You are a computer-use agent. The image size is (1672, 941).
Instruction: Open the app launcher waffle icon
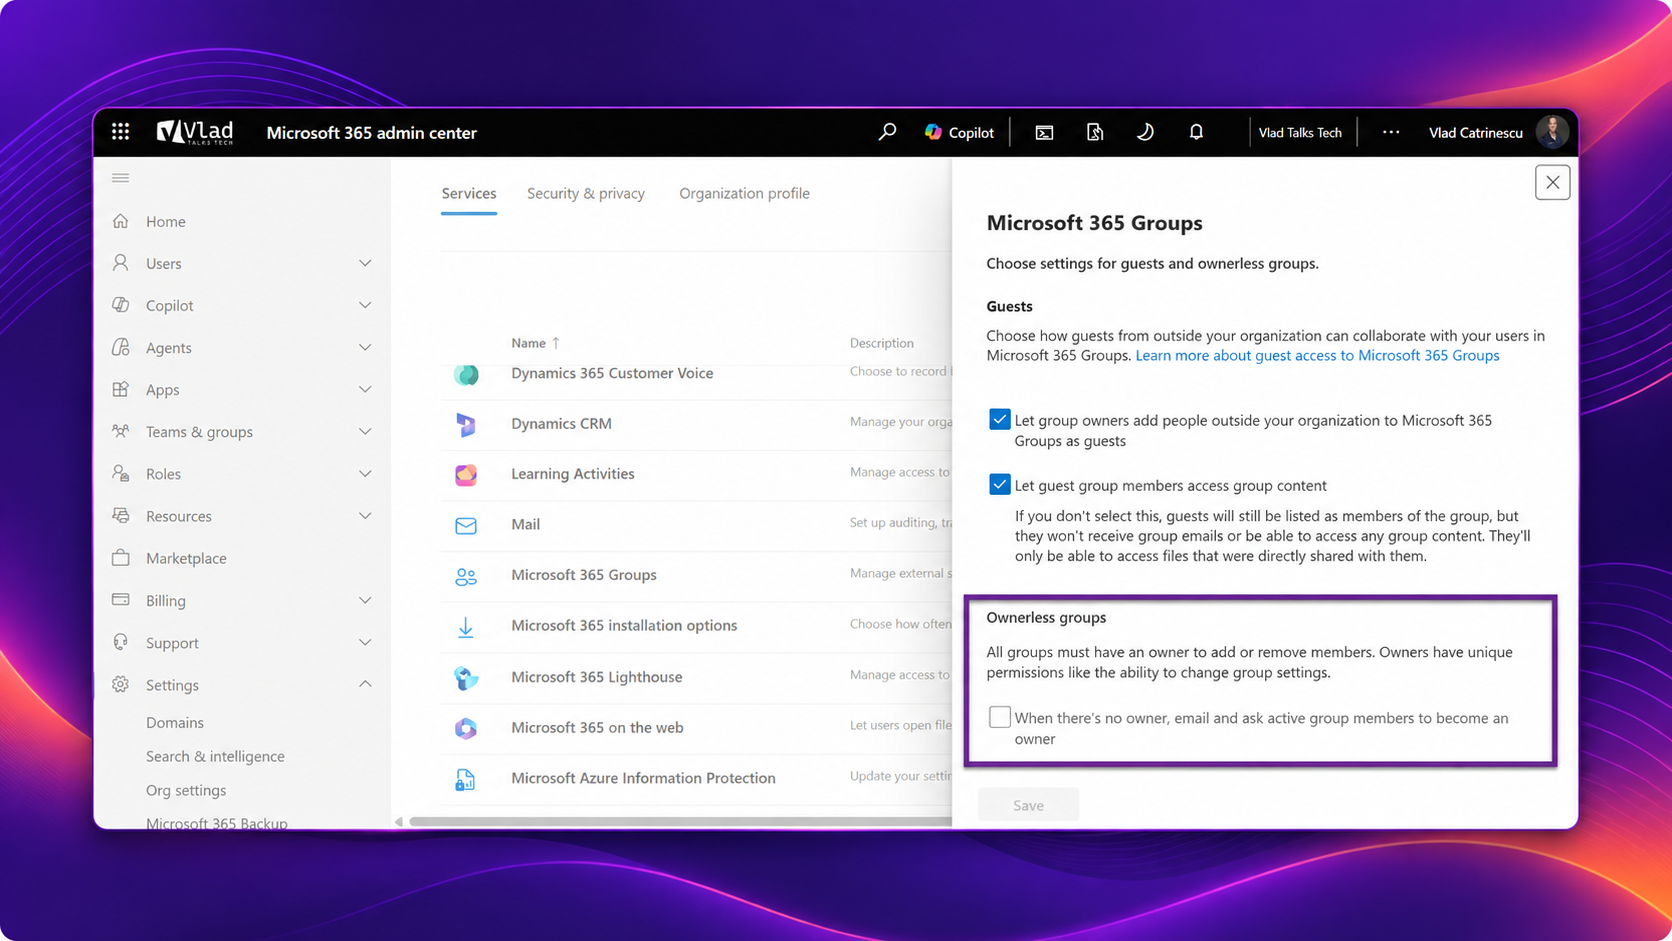click(121, 132)
